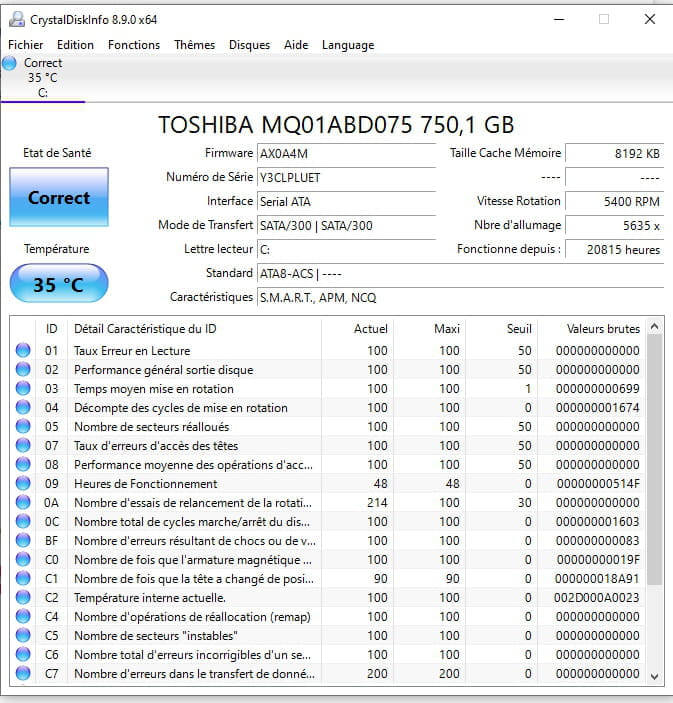Open the Edition menu

75,45
